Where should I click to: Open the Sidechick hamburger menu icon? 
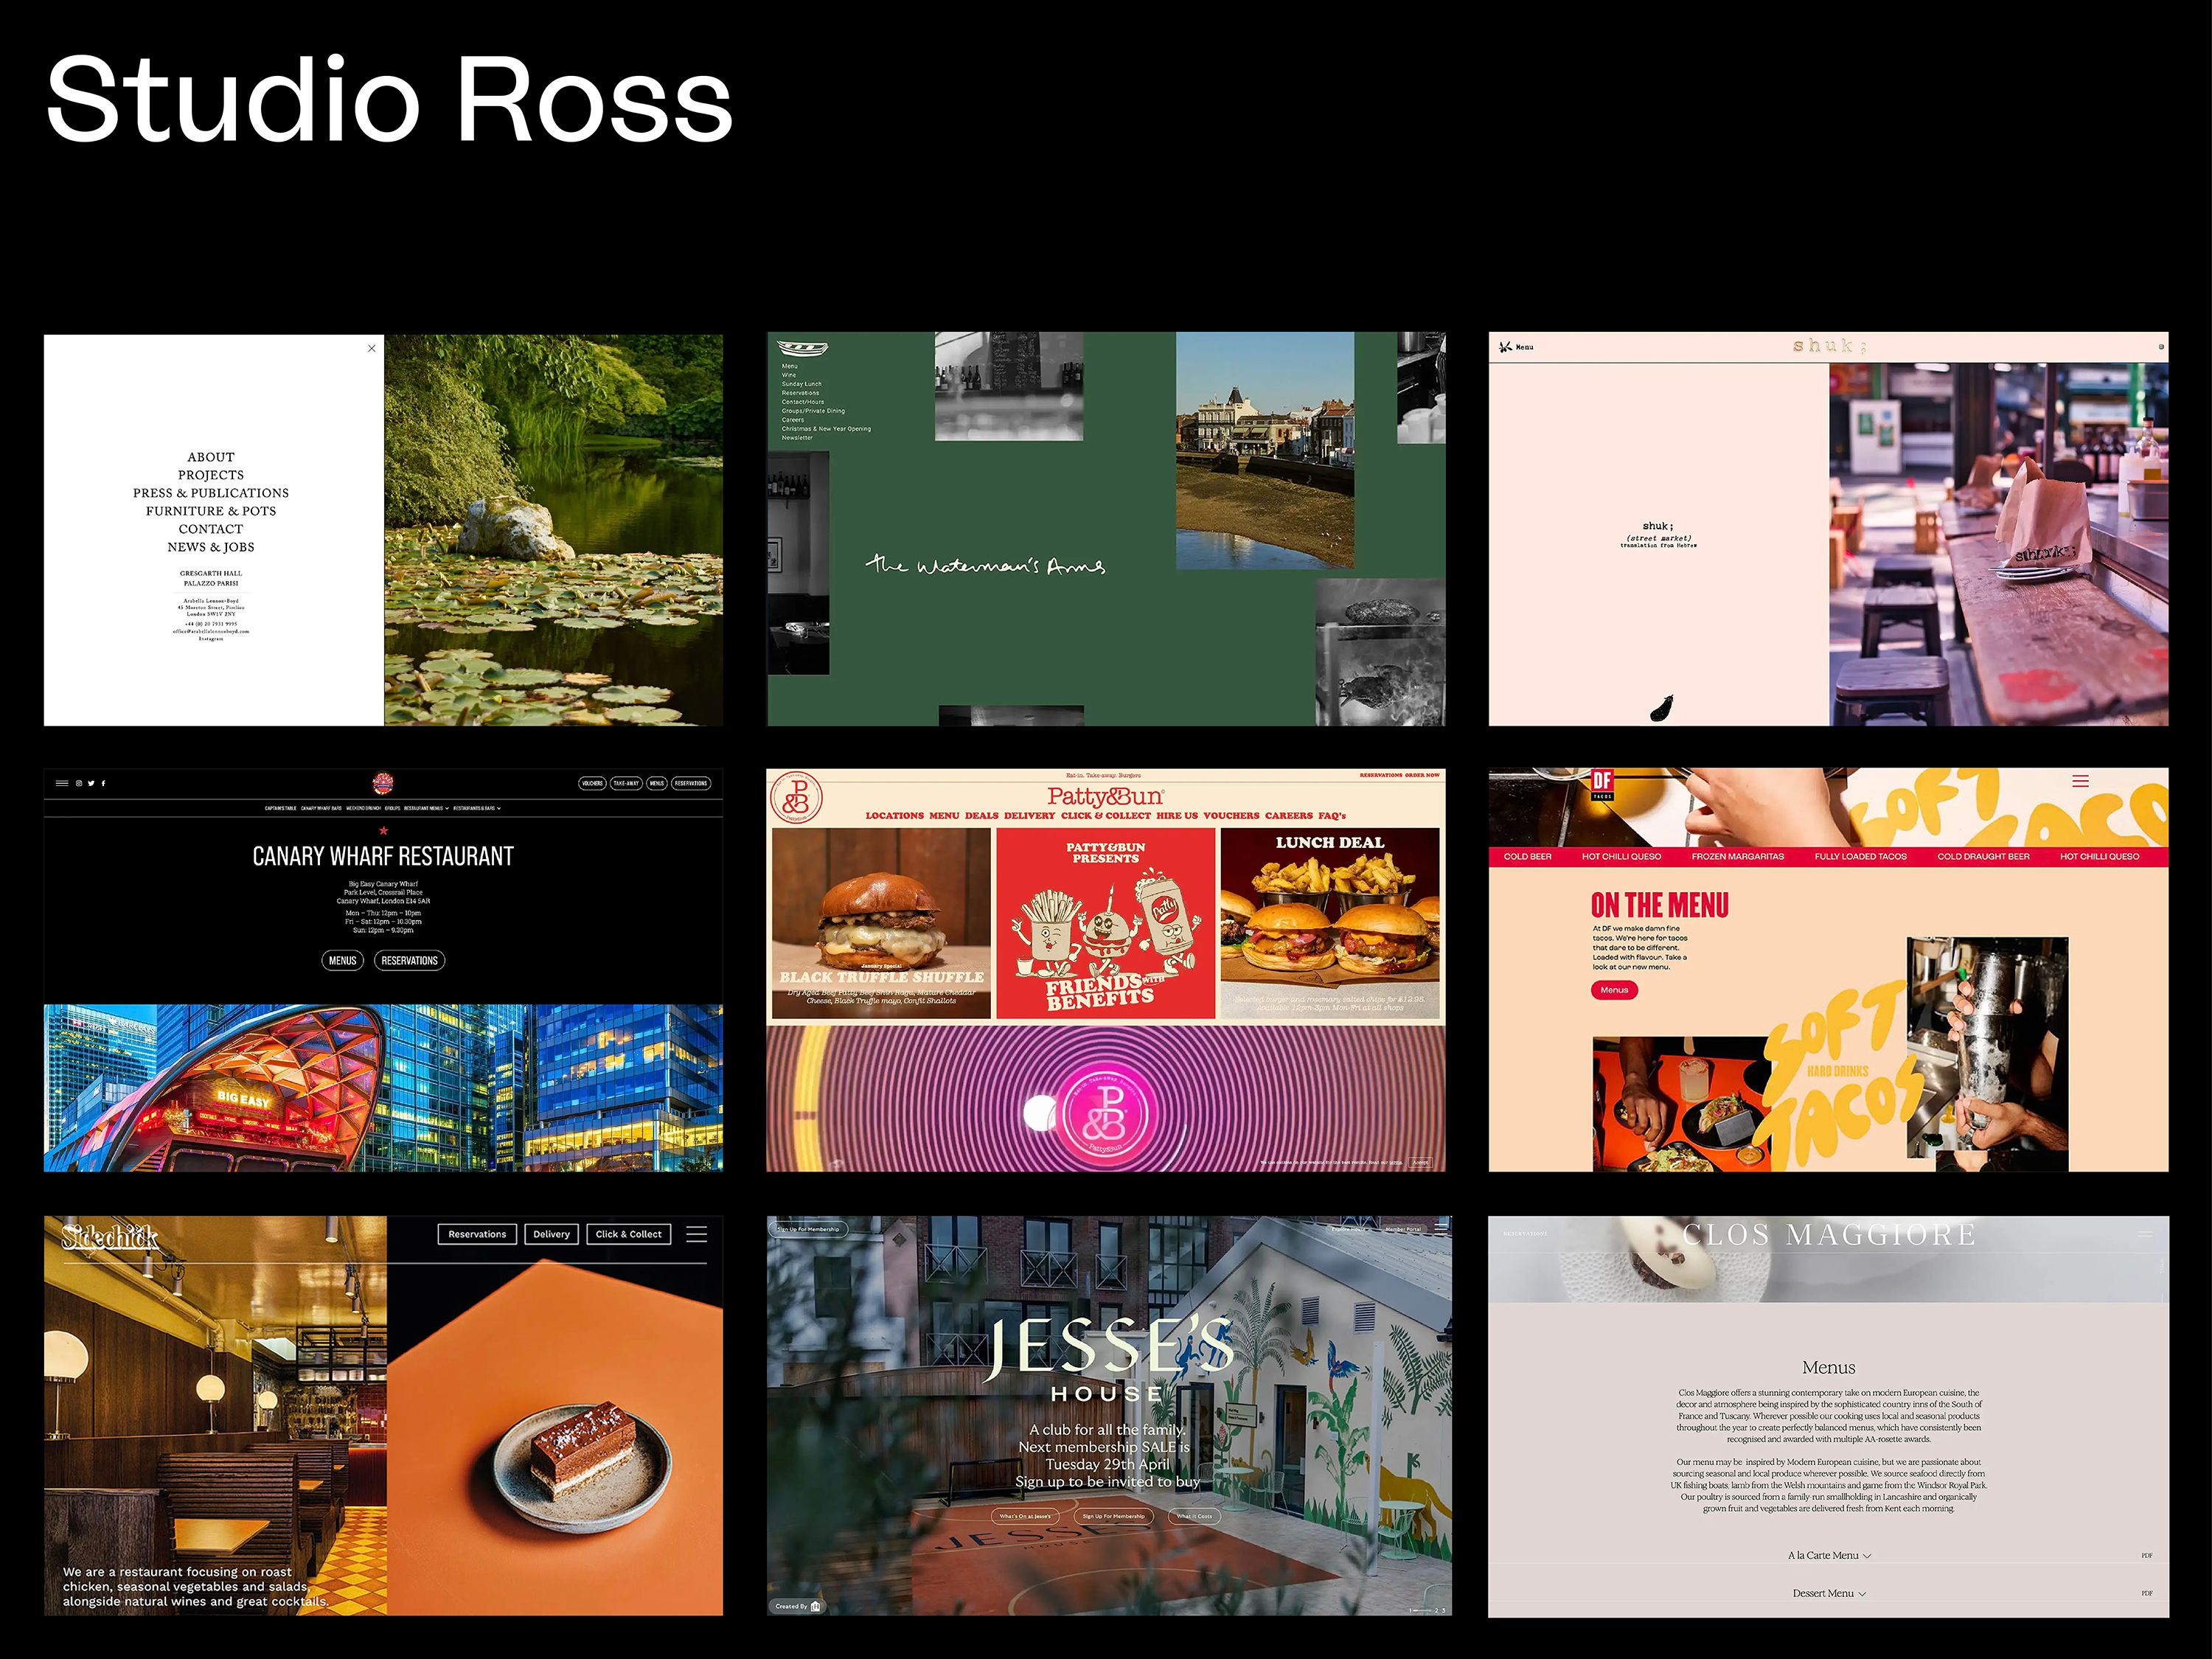point(697,1234)
